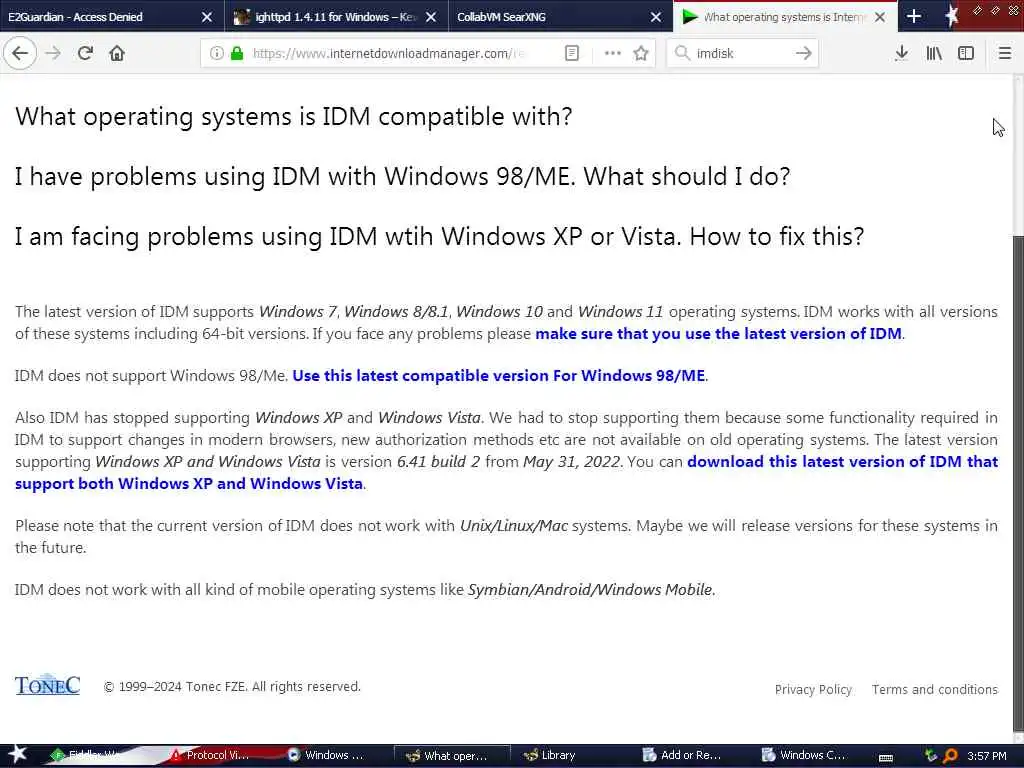This screenshot has width=1024, height=768.
Task: Open 'latest compatible version For Windows 98/ME' link
Action: (498, 376)
